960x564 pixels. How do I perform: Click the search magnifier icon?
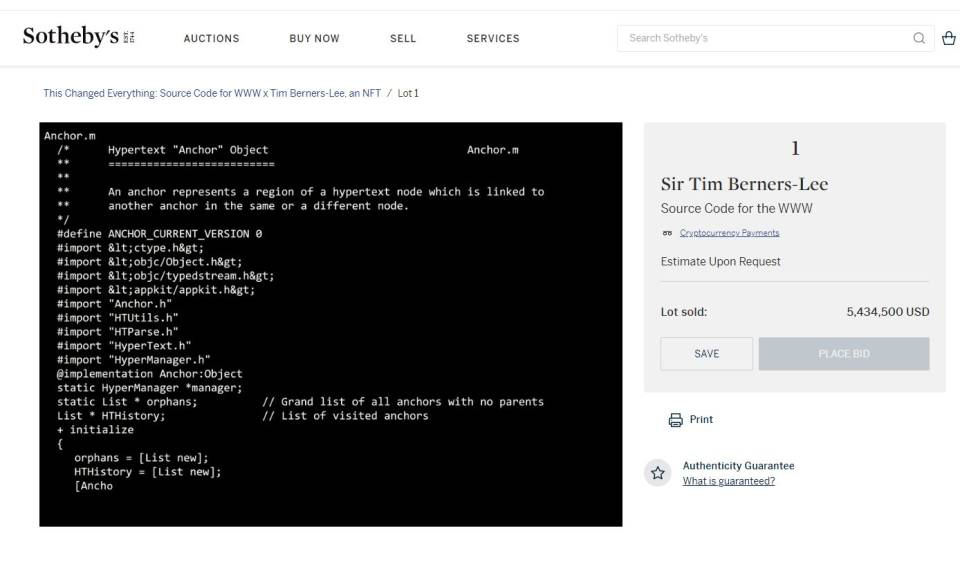pyautogui.click(x=919, y=38)
